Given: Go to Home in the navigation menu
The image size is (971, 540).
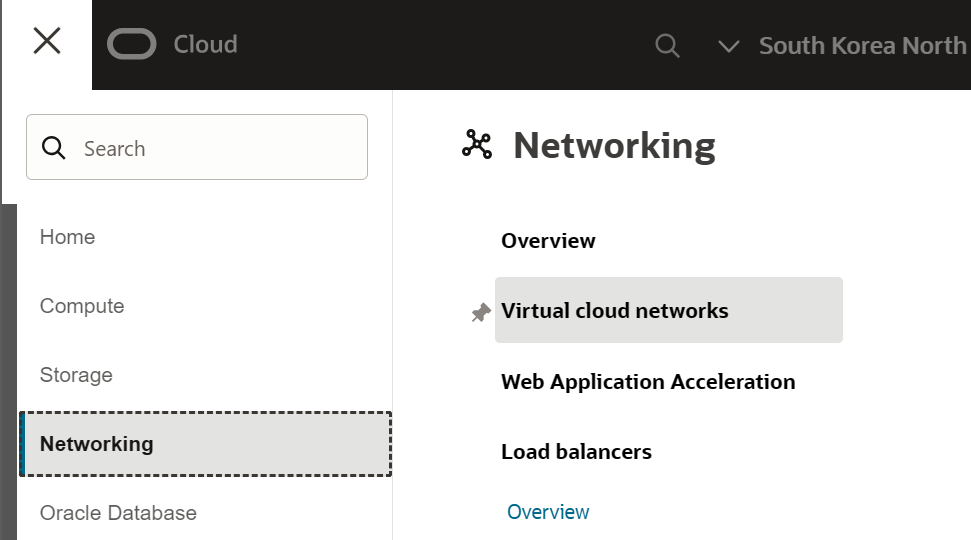Looking at the screenshot, I should (67, 237).
